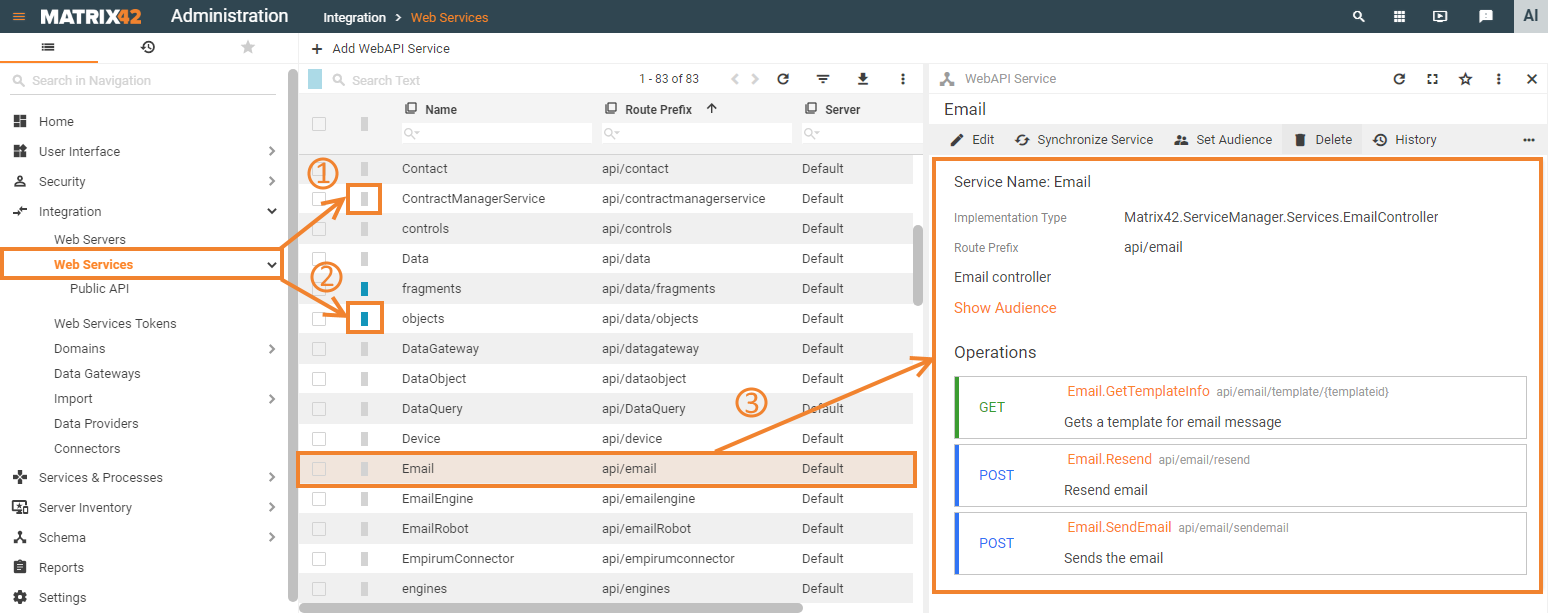Click the history clock icon in sidebar
Image resolution: width=1548 pixels, height=613 pixels.
coord(148,46)
